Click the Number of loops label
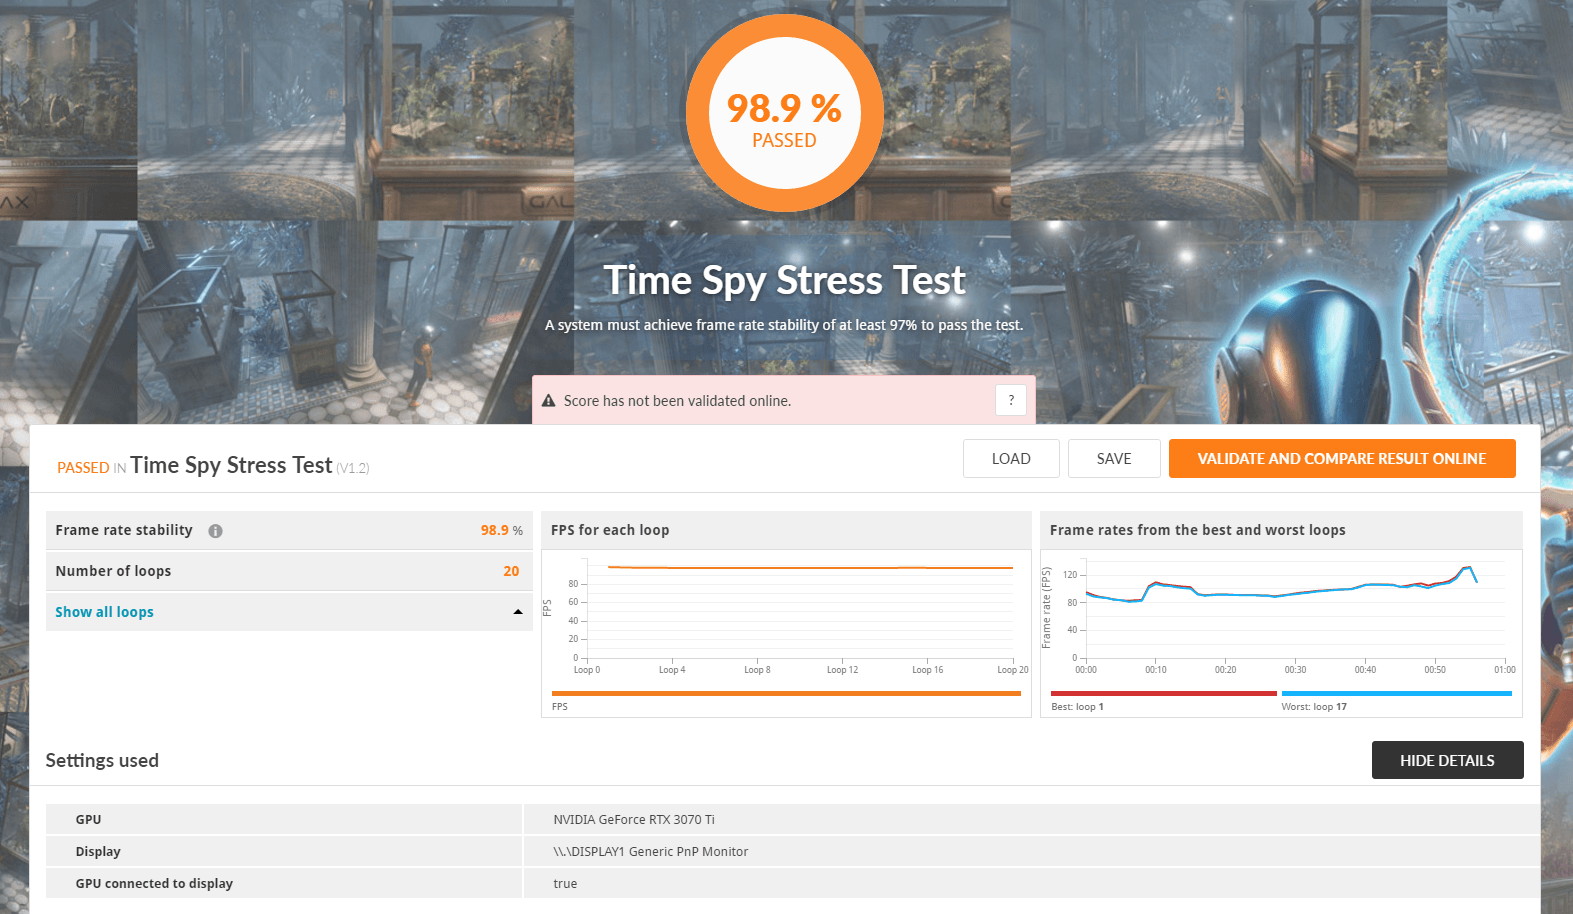 pyautogui.click(x=113, y=571)
